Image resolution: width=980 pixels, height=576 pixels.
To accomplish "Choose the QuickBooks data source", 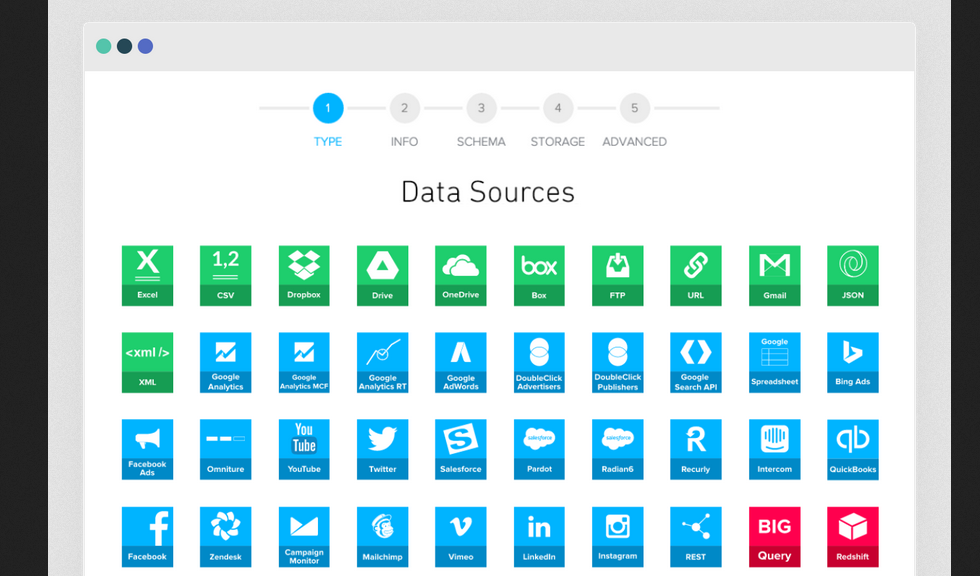I will pos(852,449).
